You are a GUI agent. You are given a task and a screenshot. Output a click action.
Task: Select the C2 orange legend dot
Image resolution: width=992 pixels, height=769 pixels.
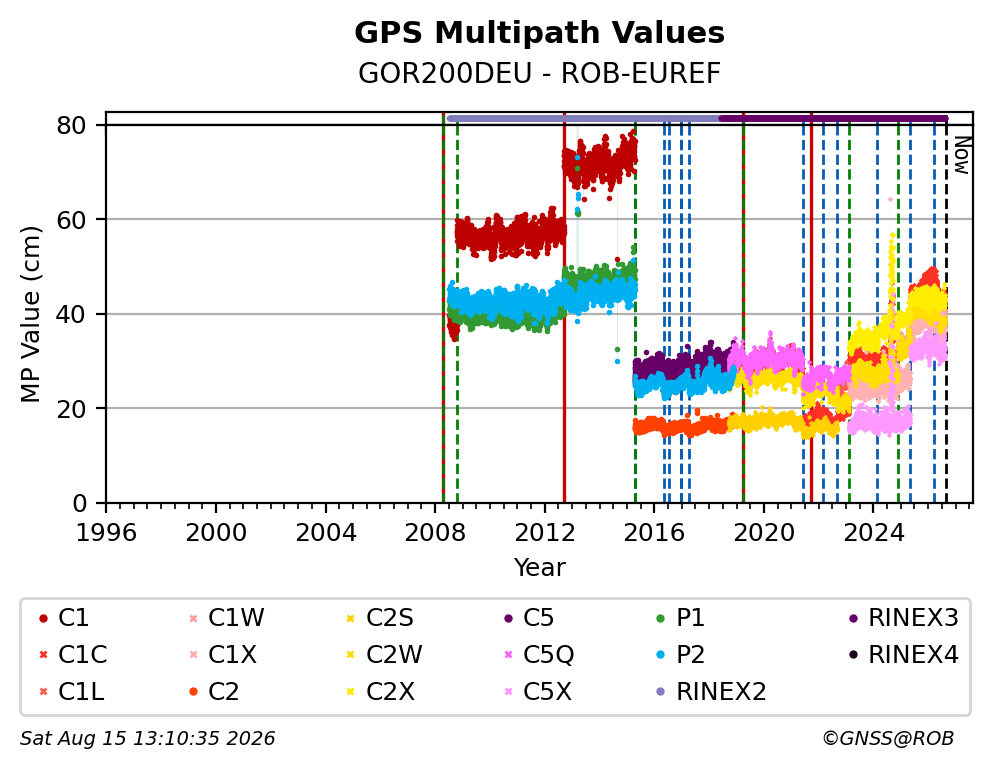click(194, 691)
